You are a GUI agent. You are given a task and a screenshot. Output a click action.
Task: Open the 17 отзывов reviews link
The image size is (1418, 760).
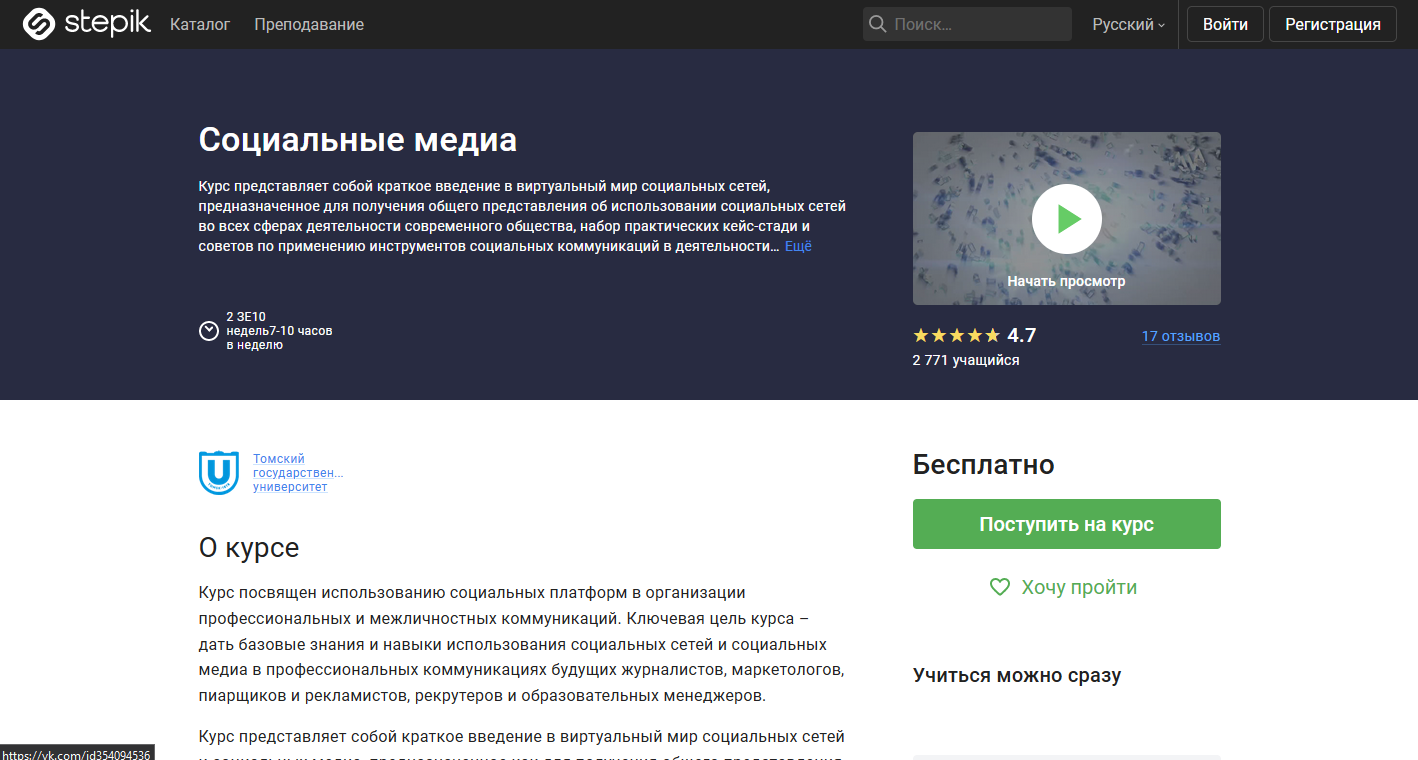pyautogui.click(x=1181, y=336)
